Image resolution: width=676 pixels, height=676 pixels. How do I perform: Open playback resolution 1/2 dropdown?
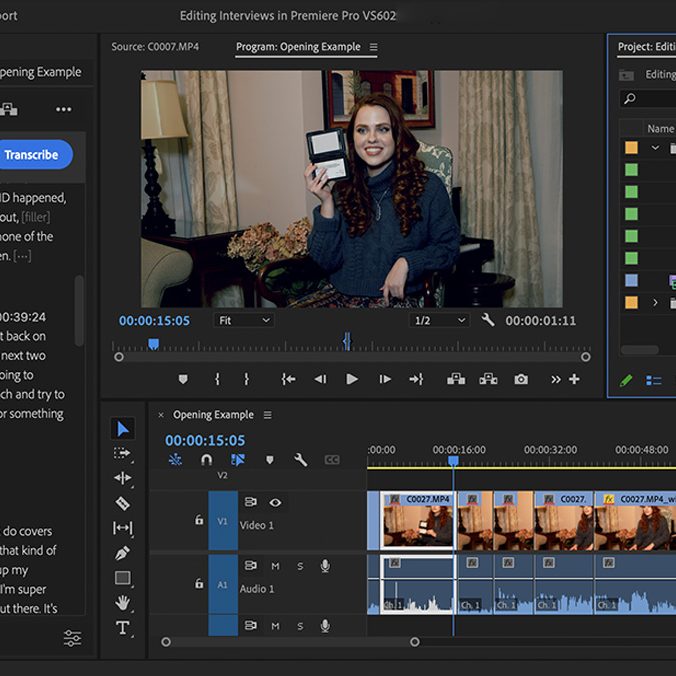[439, 320]
